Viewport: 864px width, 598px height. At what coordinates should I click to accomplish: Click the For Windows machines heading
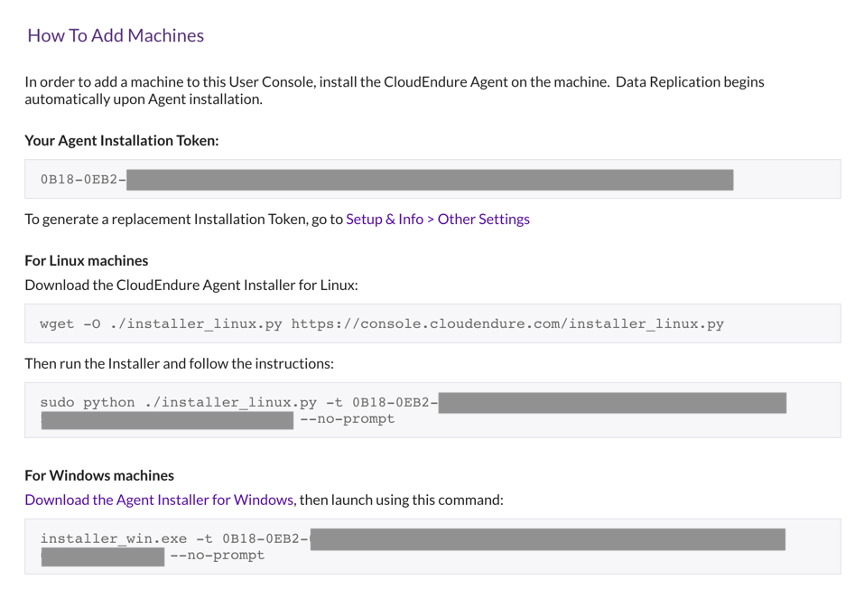point(99,476)
